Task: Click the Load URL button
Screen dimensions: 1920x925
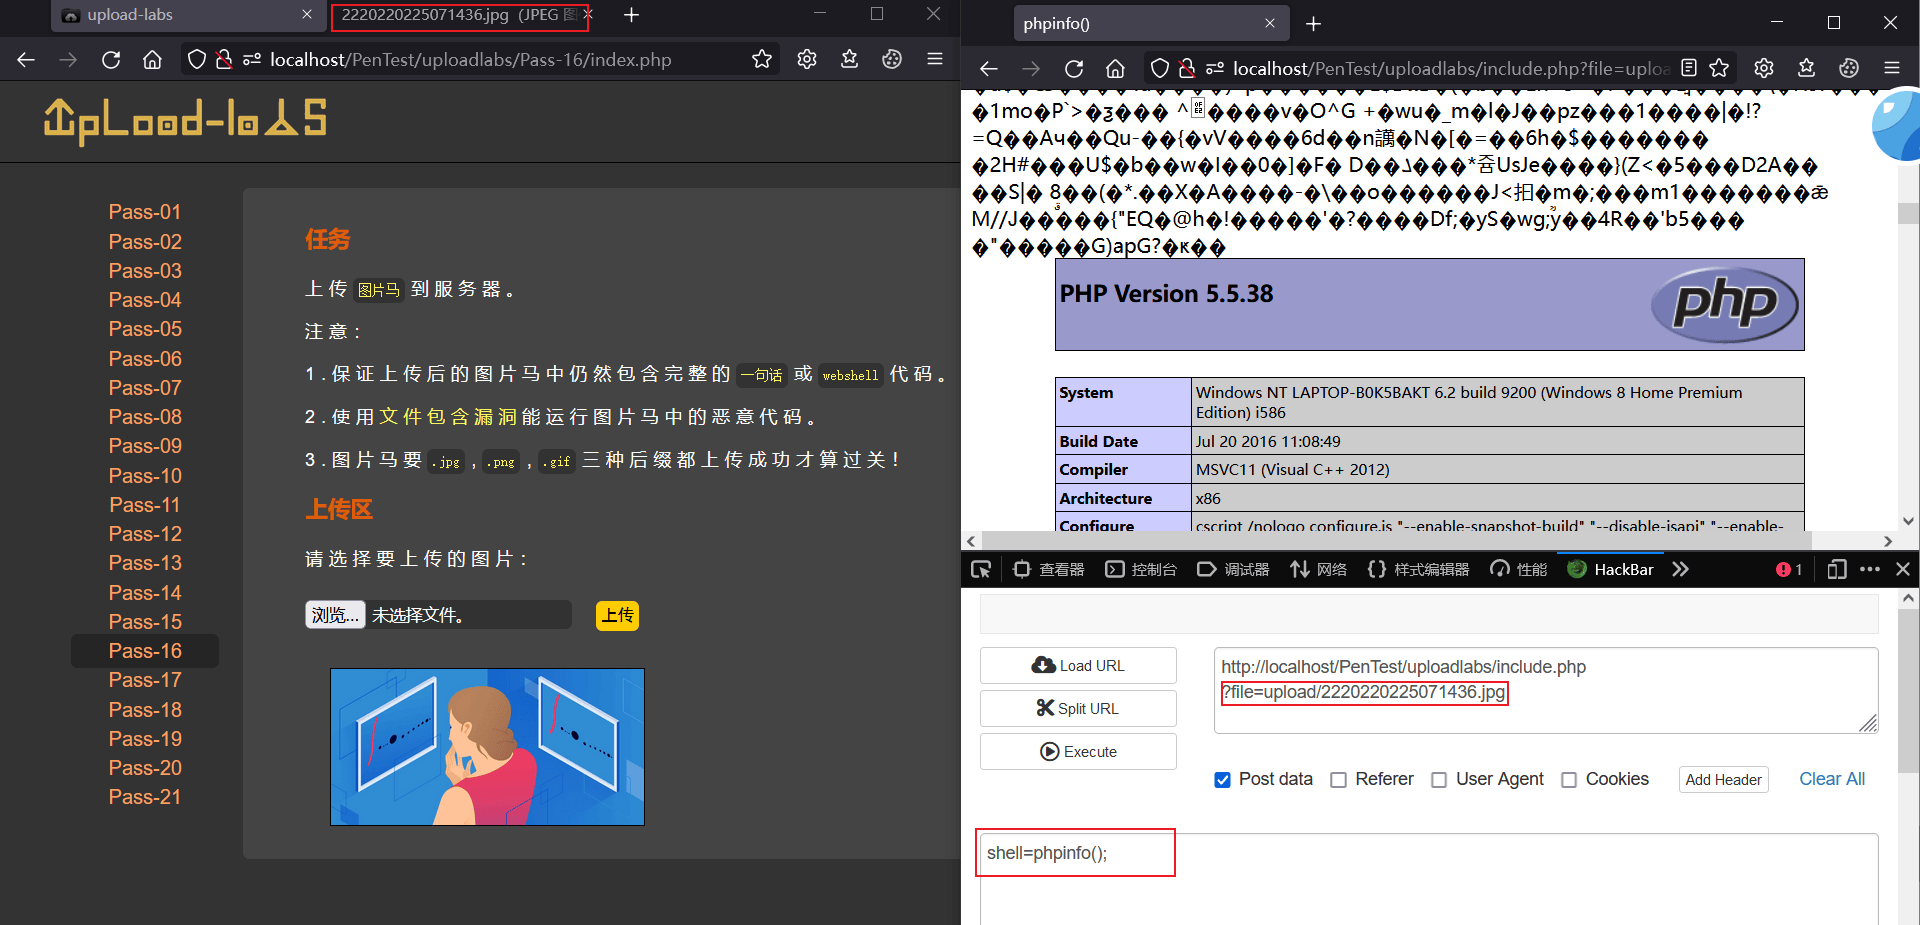Action: tap(1078, 666)
